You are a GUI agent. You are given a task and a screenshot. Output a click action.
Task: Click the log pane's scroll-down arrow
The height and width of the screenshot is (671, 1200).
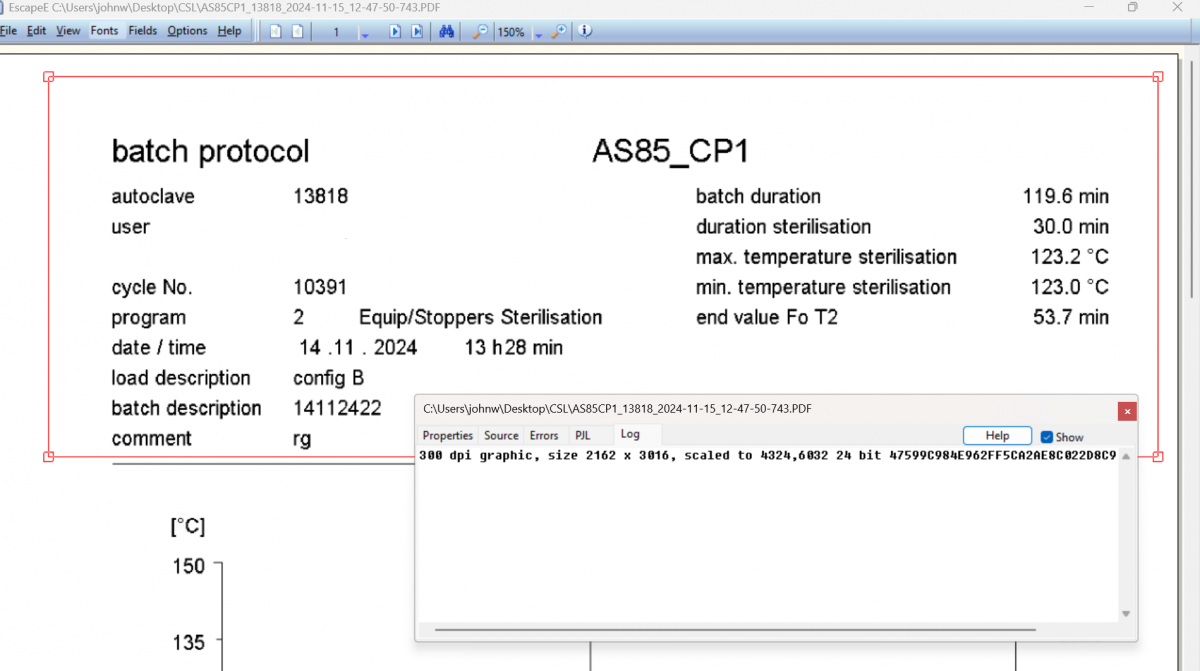point(1126,614)
